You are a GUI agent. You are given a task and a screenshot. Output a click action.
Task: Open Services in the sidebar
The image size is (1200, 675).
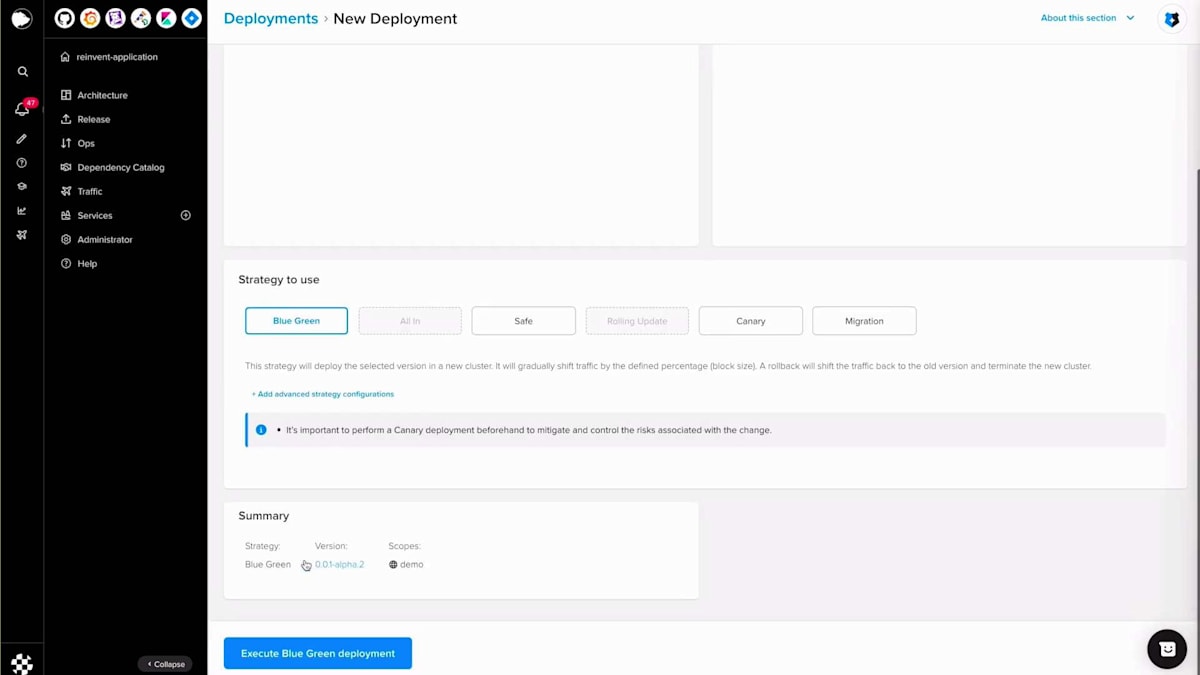point(86,215)
